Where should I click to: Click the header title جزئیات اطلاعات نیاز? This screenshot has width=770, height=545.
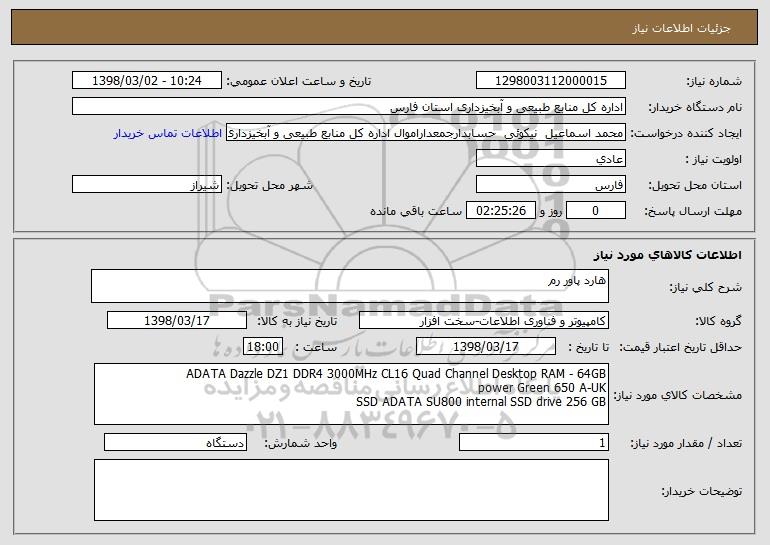tap(682, 28)
